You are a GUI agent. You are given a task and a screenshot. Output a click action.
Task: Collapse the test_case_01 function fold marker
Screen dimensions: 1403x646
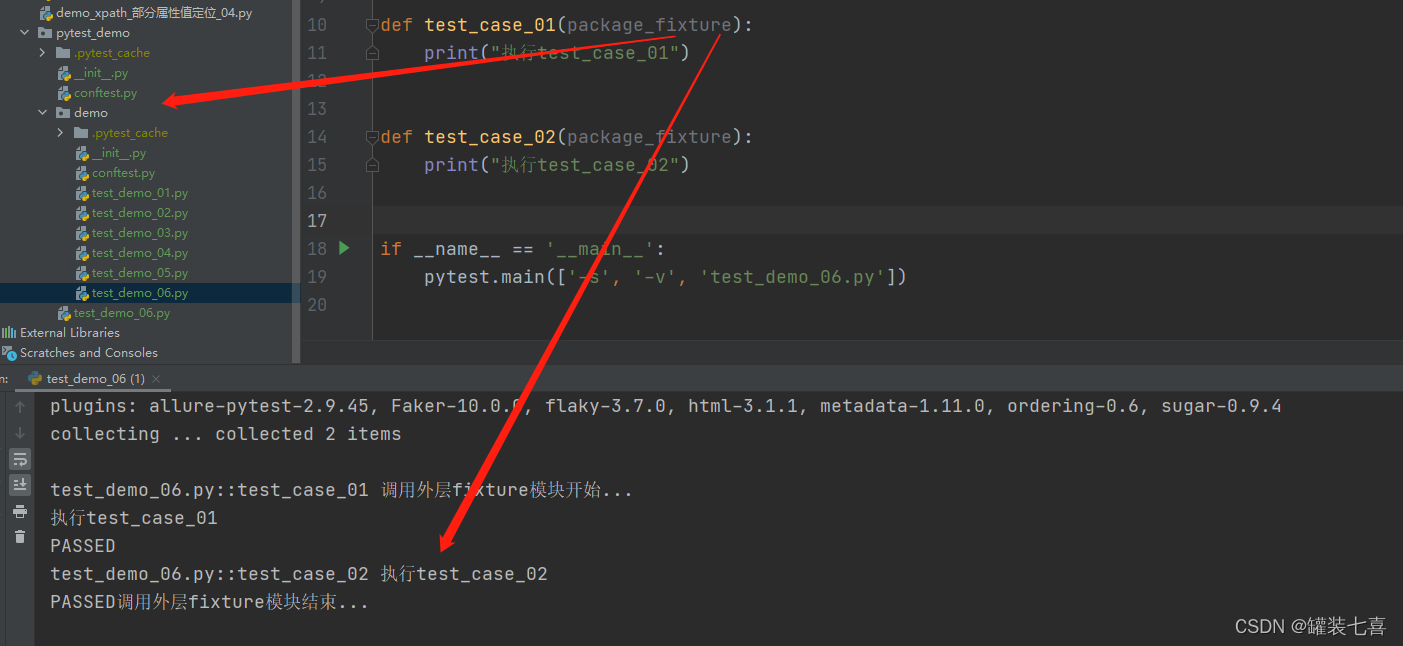(x=372, y=24)
